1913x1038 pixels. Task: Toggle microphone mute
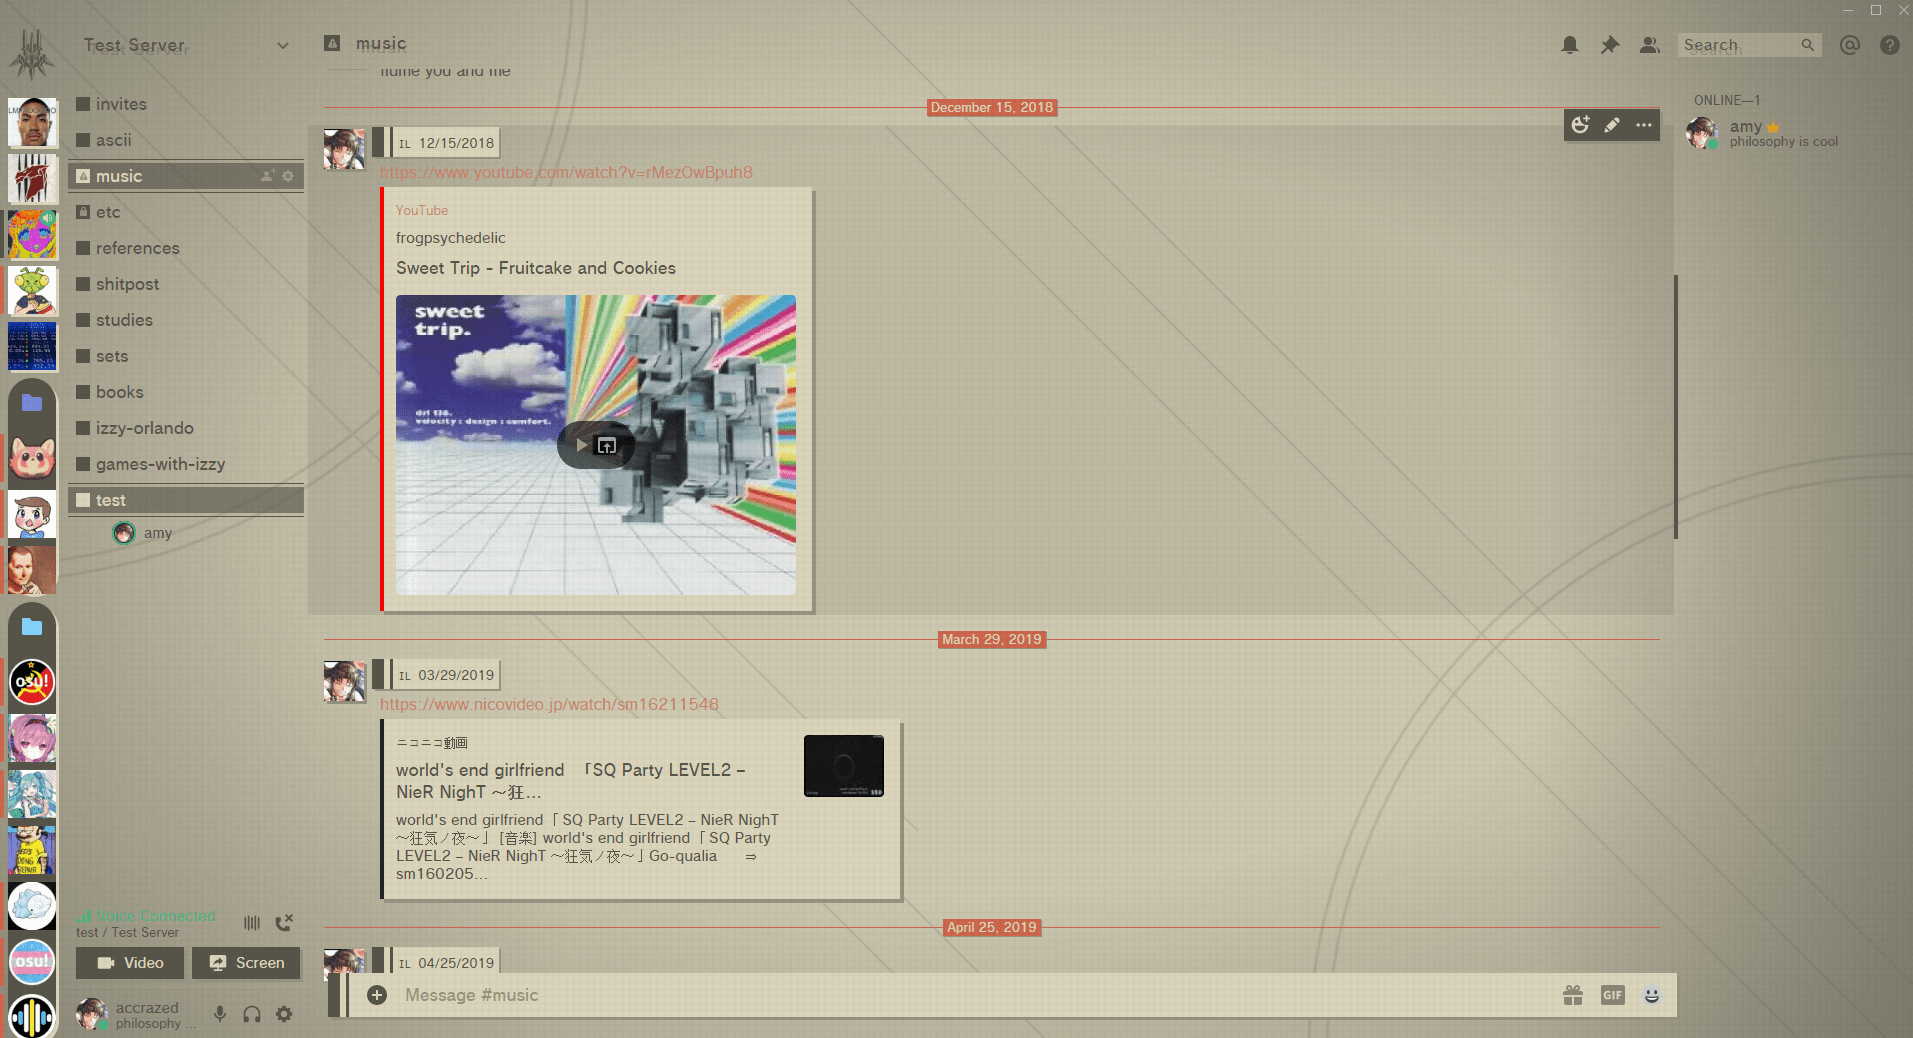pos(220,1014)
